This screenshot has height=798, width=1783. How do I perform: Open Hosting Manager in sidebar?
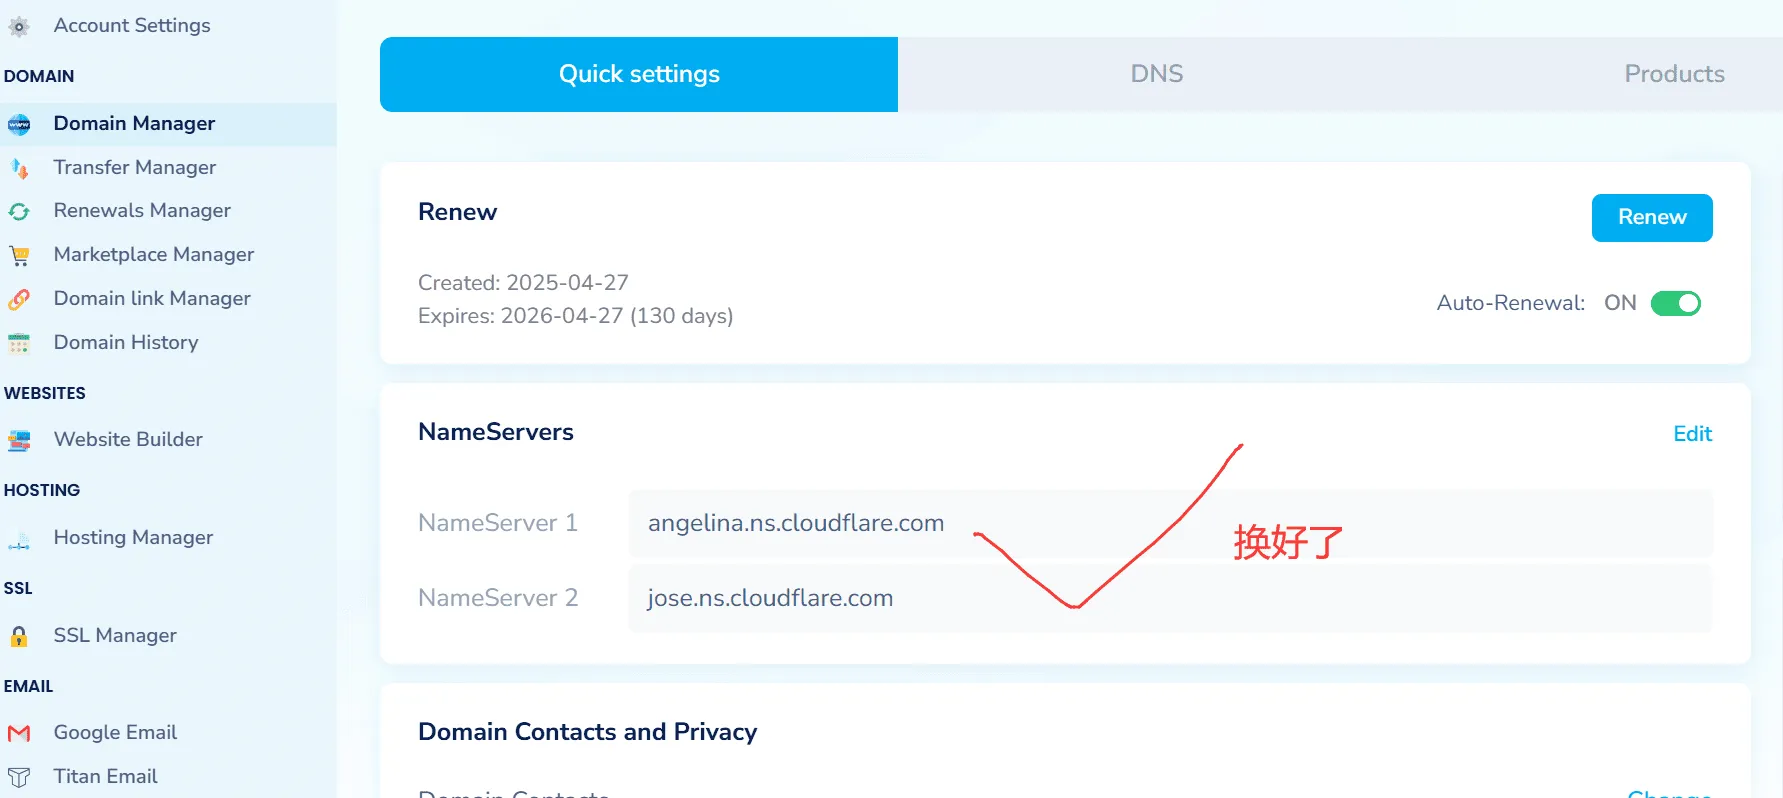click(133, 538)
